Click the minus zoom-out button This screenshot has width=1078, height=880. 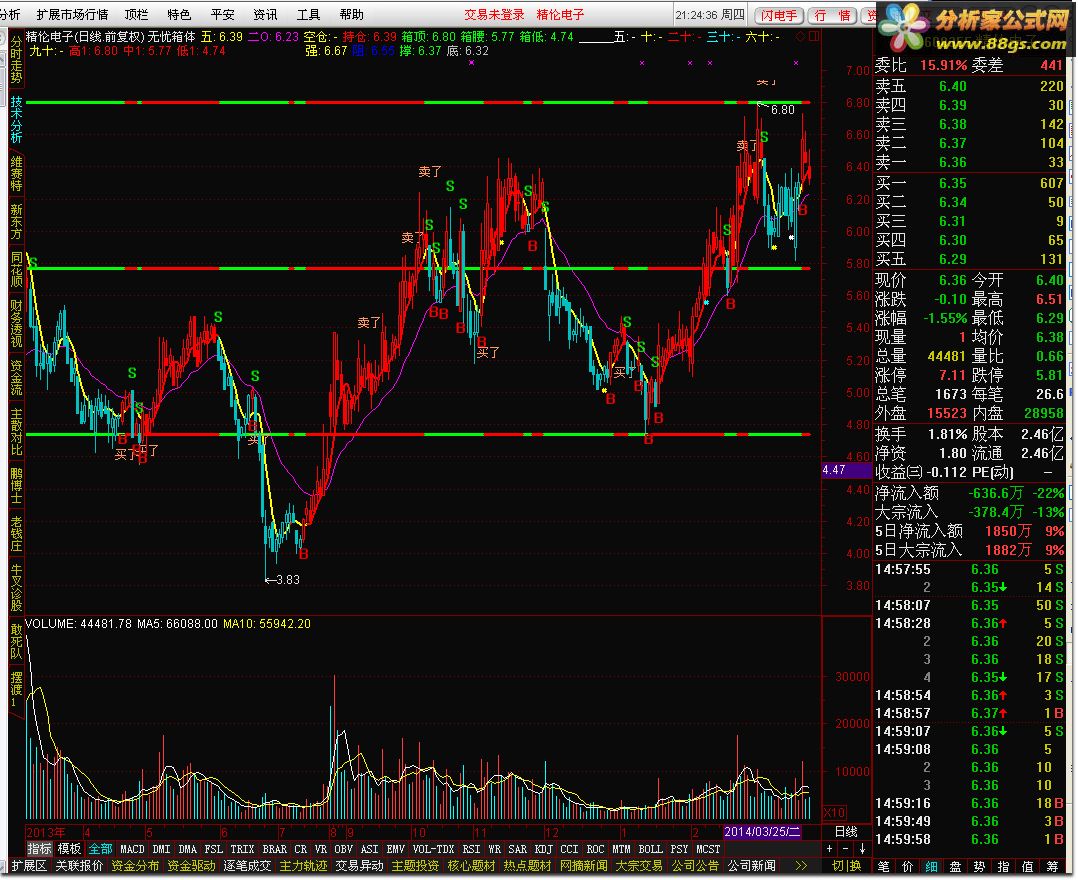(846, 849)
